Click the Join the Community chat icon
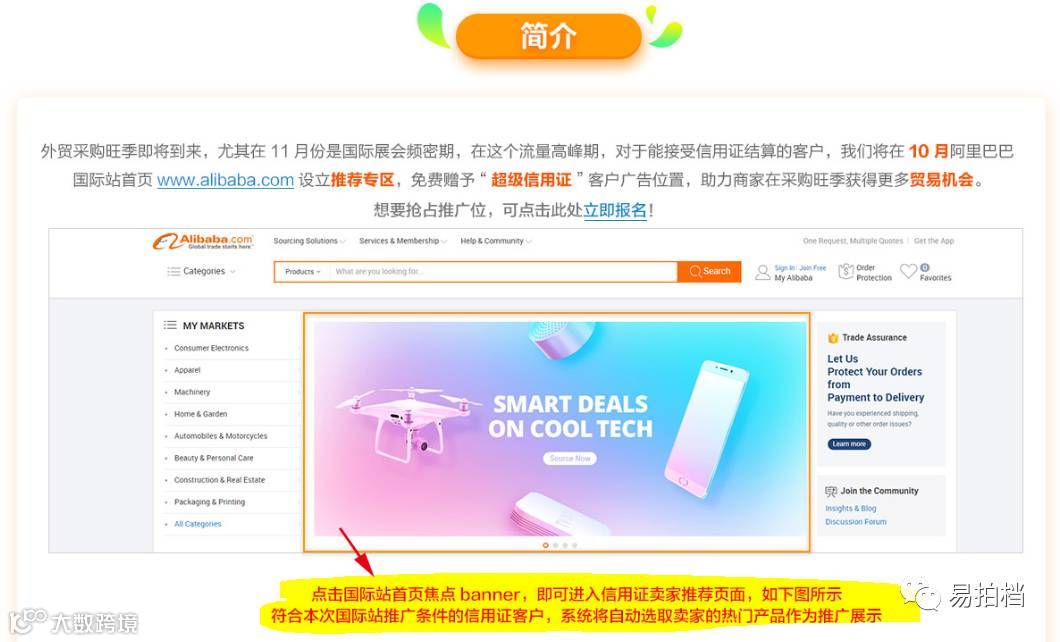1060x642 pixels. coord(831,491)
